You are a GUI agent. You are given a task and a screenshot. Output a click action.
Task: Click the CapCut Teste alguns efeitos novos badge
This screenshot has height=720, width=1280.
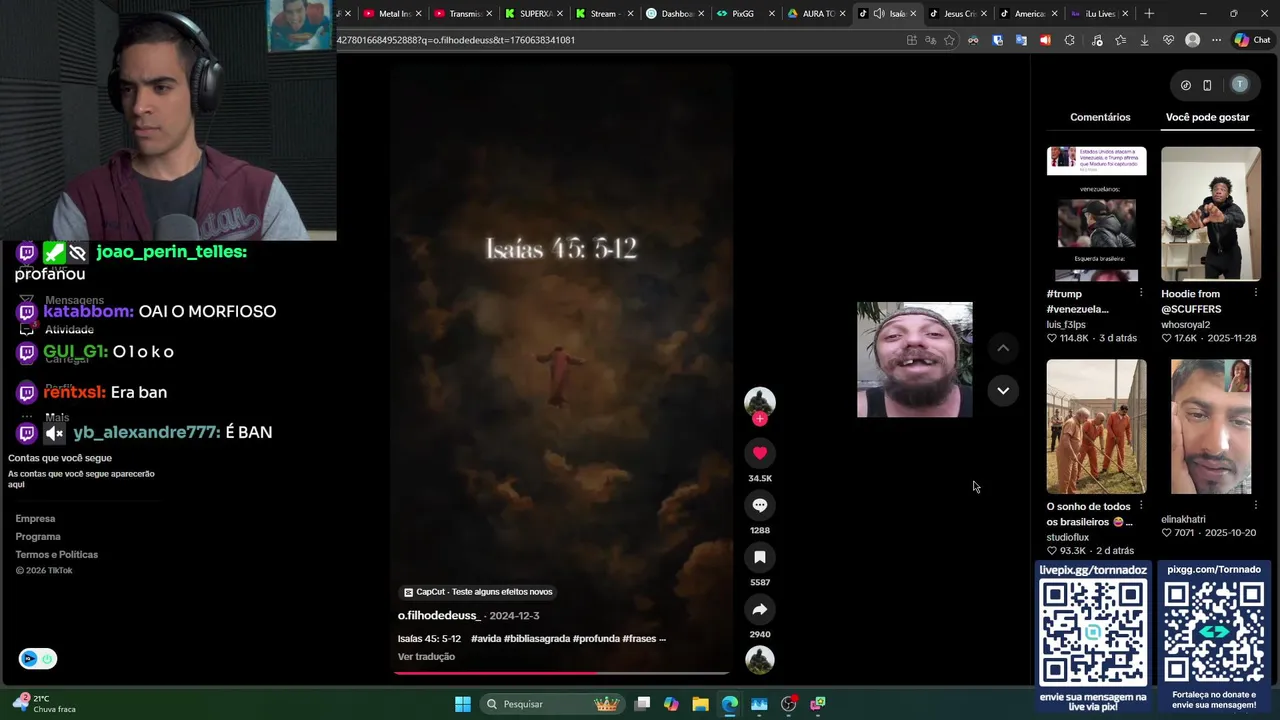478,592
